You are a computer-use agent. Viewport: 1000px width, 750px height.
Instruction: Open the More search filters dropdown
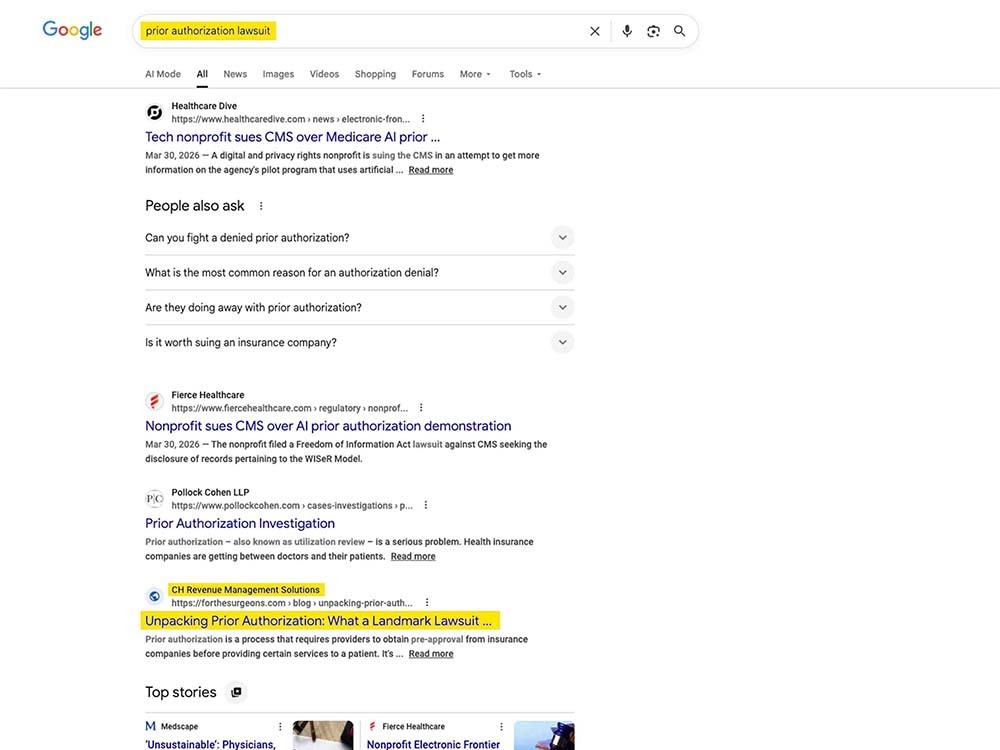point(475,74)
